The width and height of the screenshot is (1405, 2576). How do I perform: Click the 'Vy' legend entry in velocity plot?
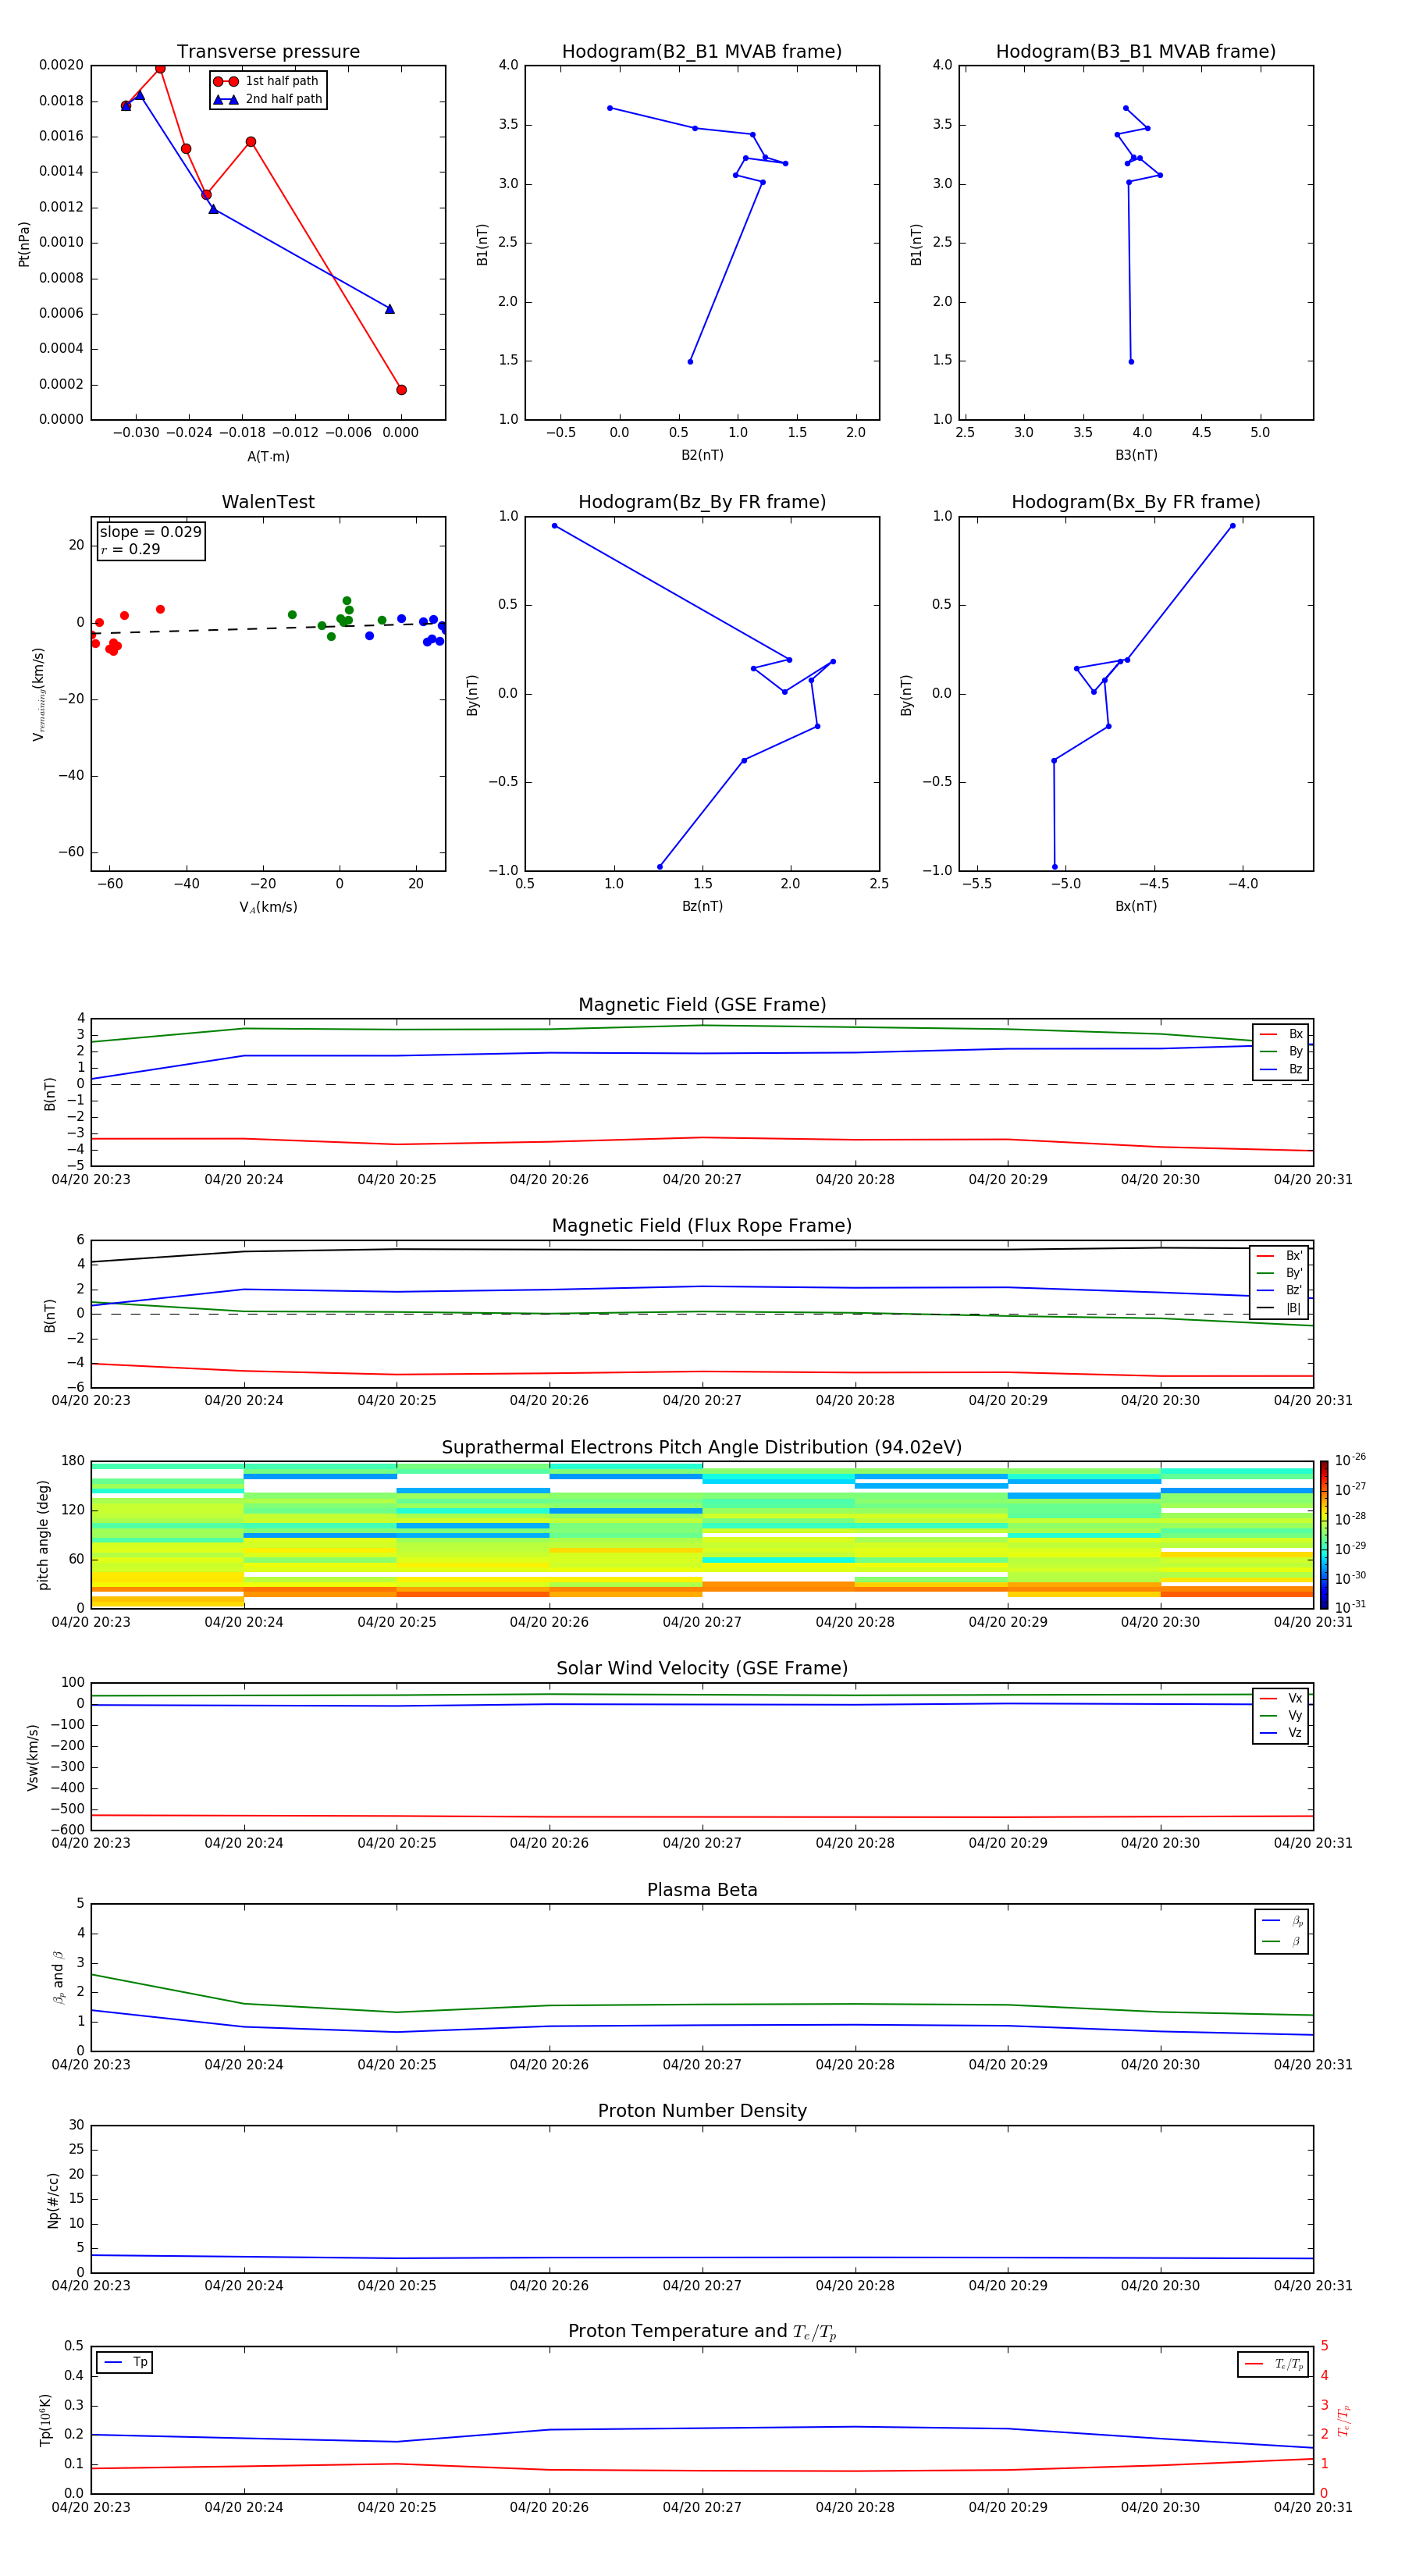(1281, 1715)
